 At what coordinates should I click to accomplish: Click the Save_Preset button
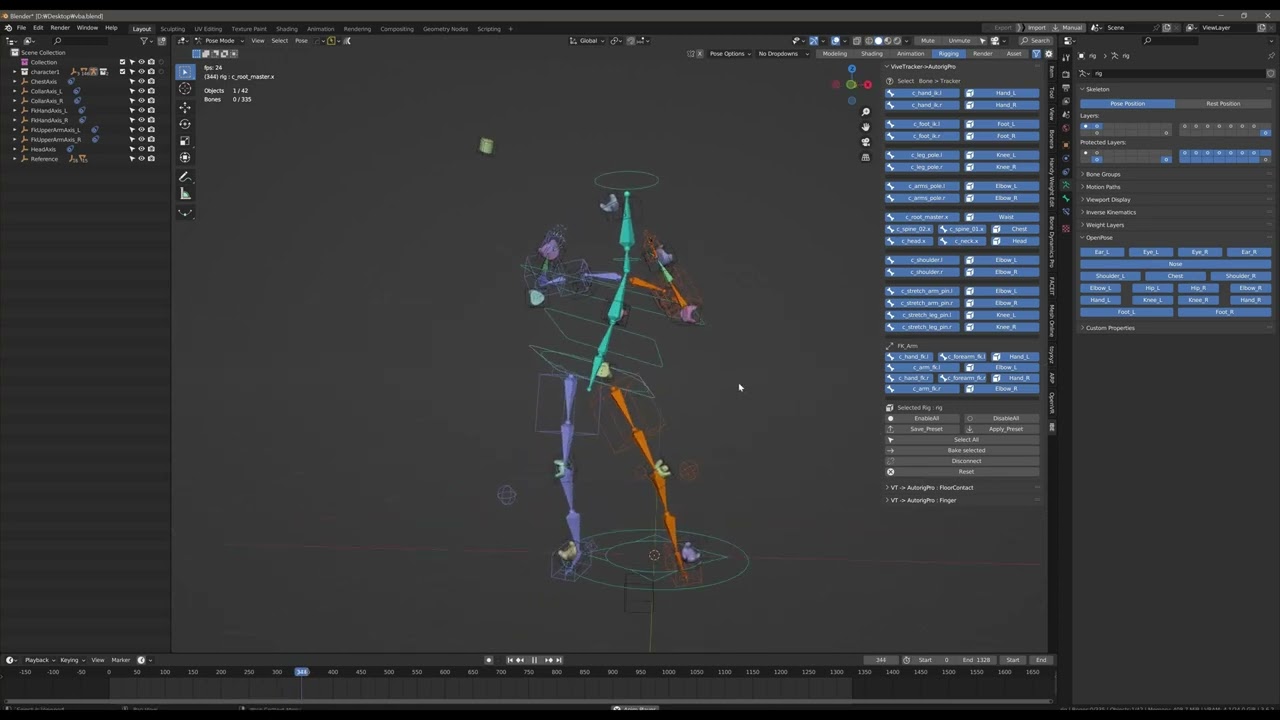point(926,429)
